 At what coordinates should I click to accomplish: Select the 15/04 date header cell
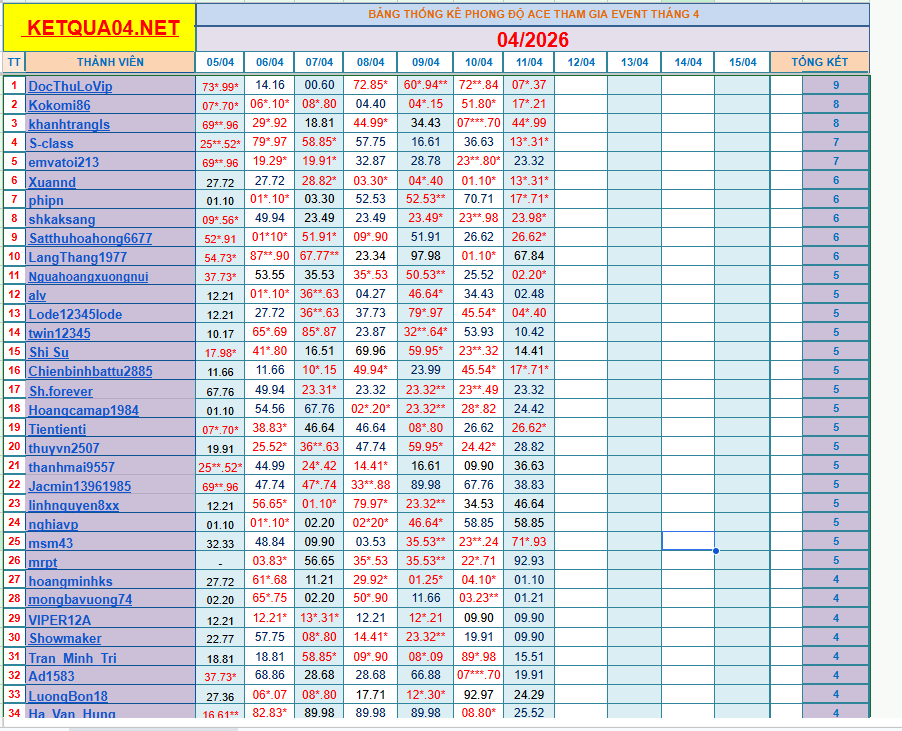pos(742,62)
